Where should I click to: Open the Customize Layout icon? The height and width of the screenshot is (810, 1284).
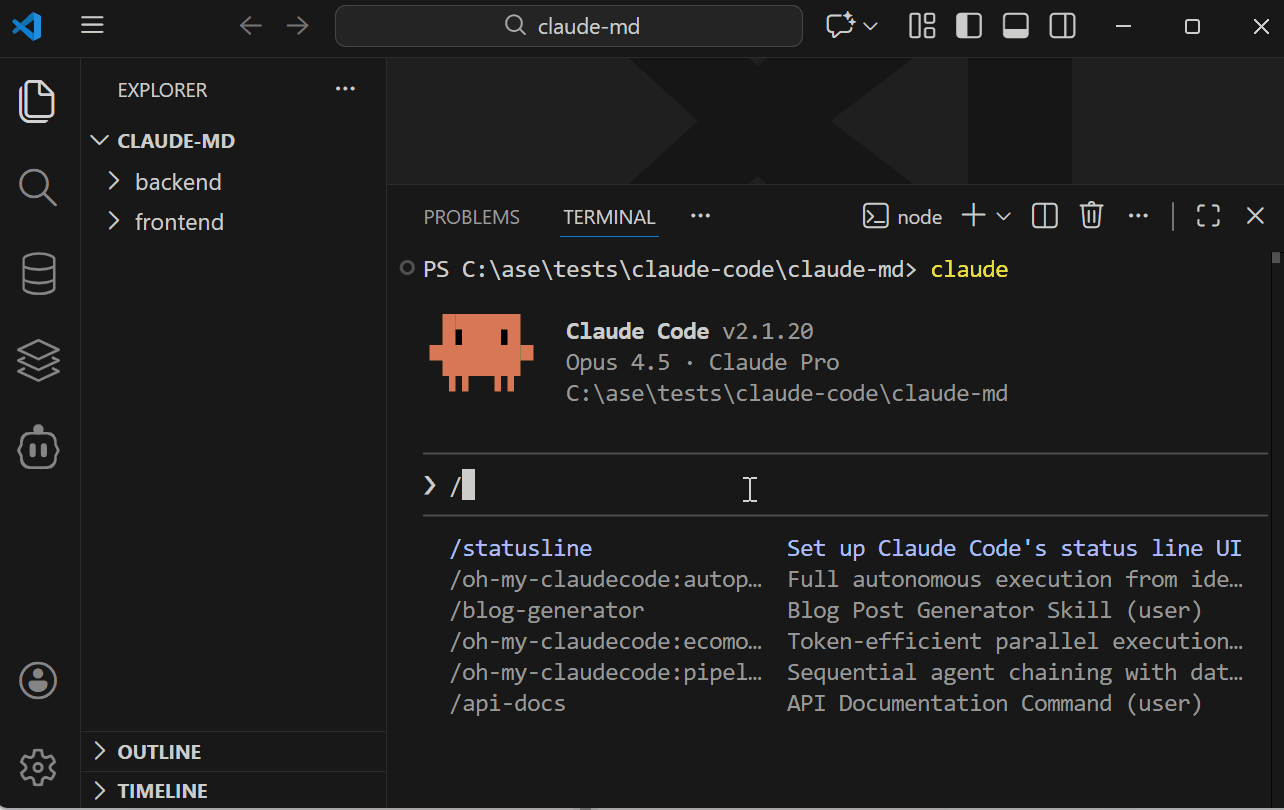coord(922,26)
